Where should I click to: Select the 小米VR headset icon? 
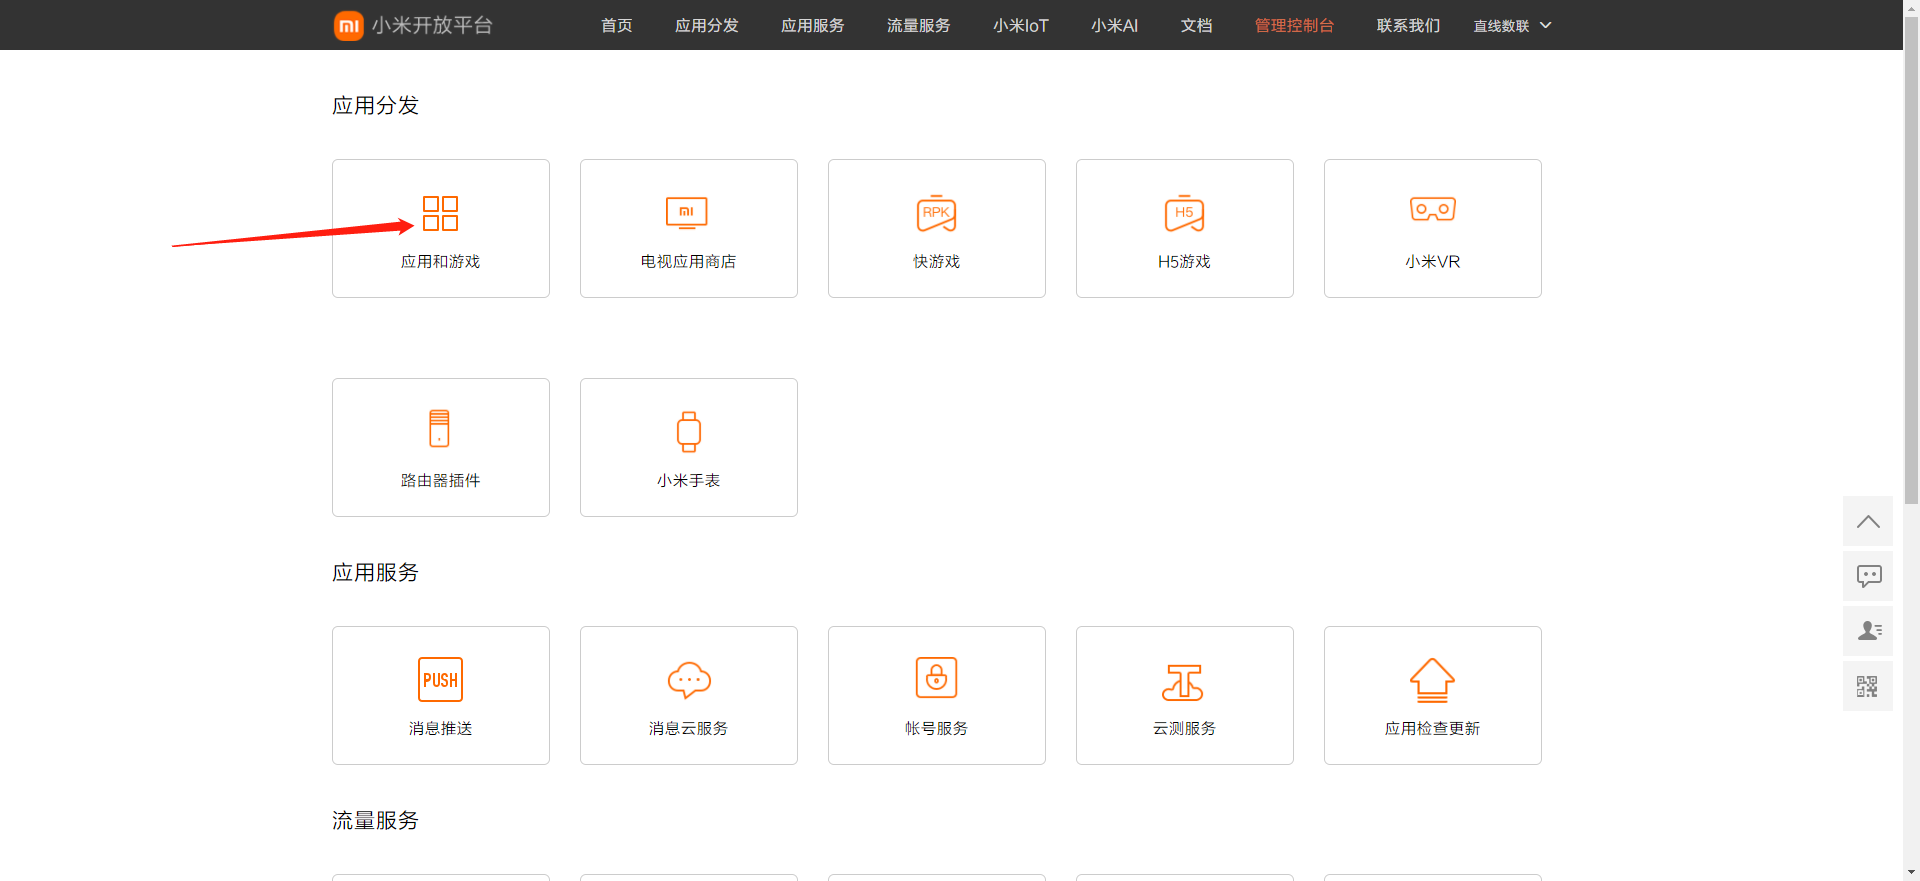[x=1432, y=210]
